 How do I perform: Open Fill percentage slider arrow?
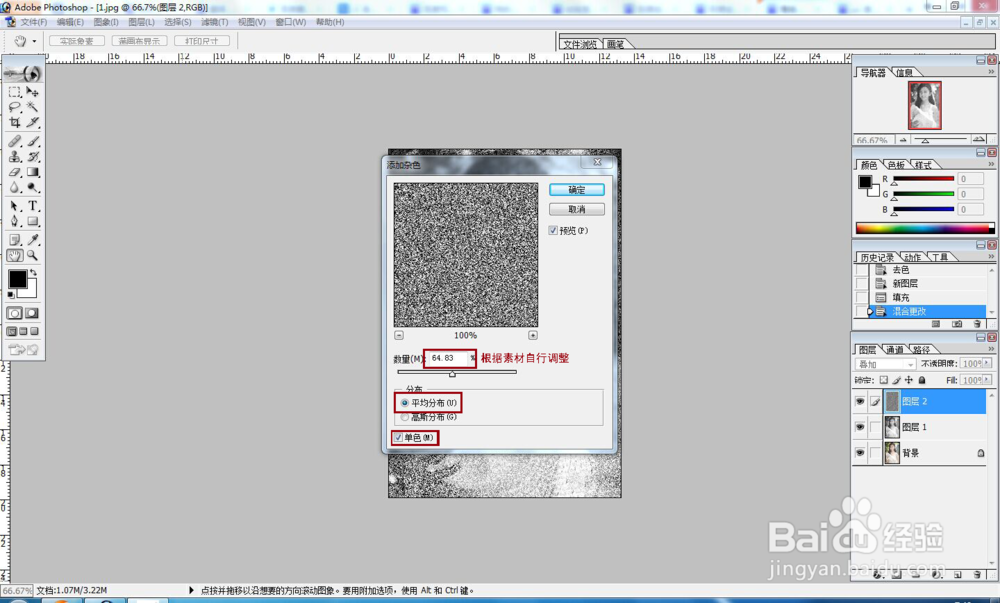987,380
